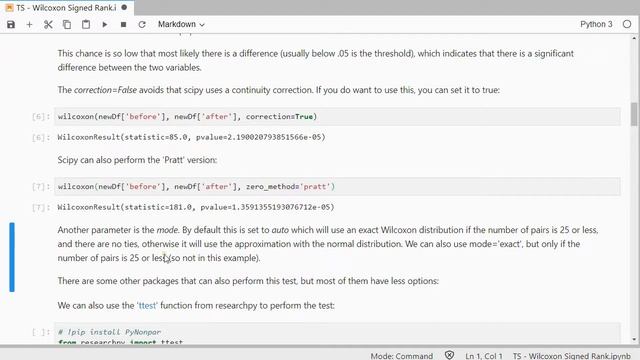Screen dimensions: 640x360
Task: Copy the selected cells icon
Action: 67,24
